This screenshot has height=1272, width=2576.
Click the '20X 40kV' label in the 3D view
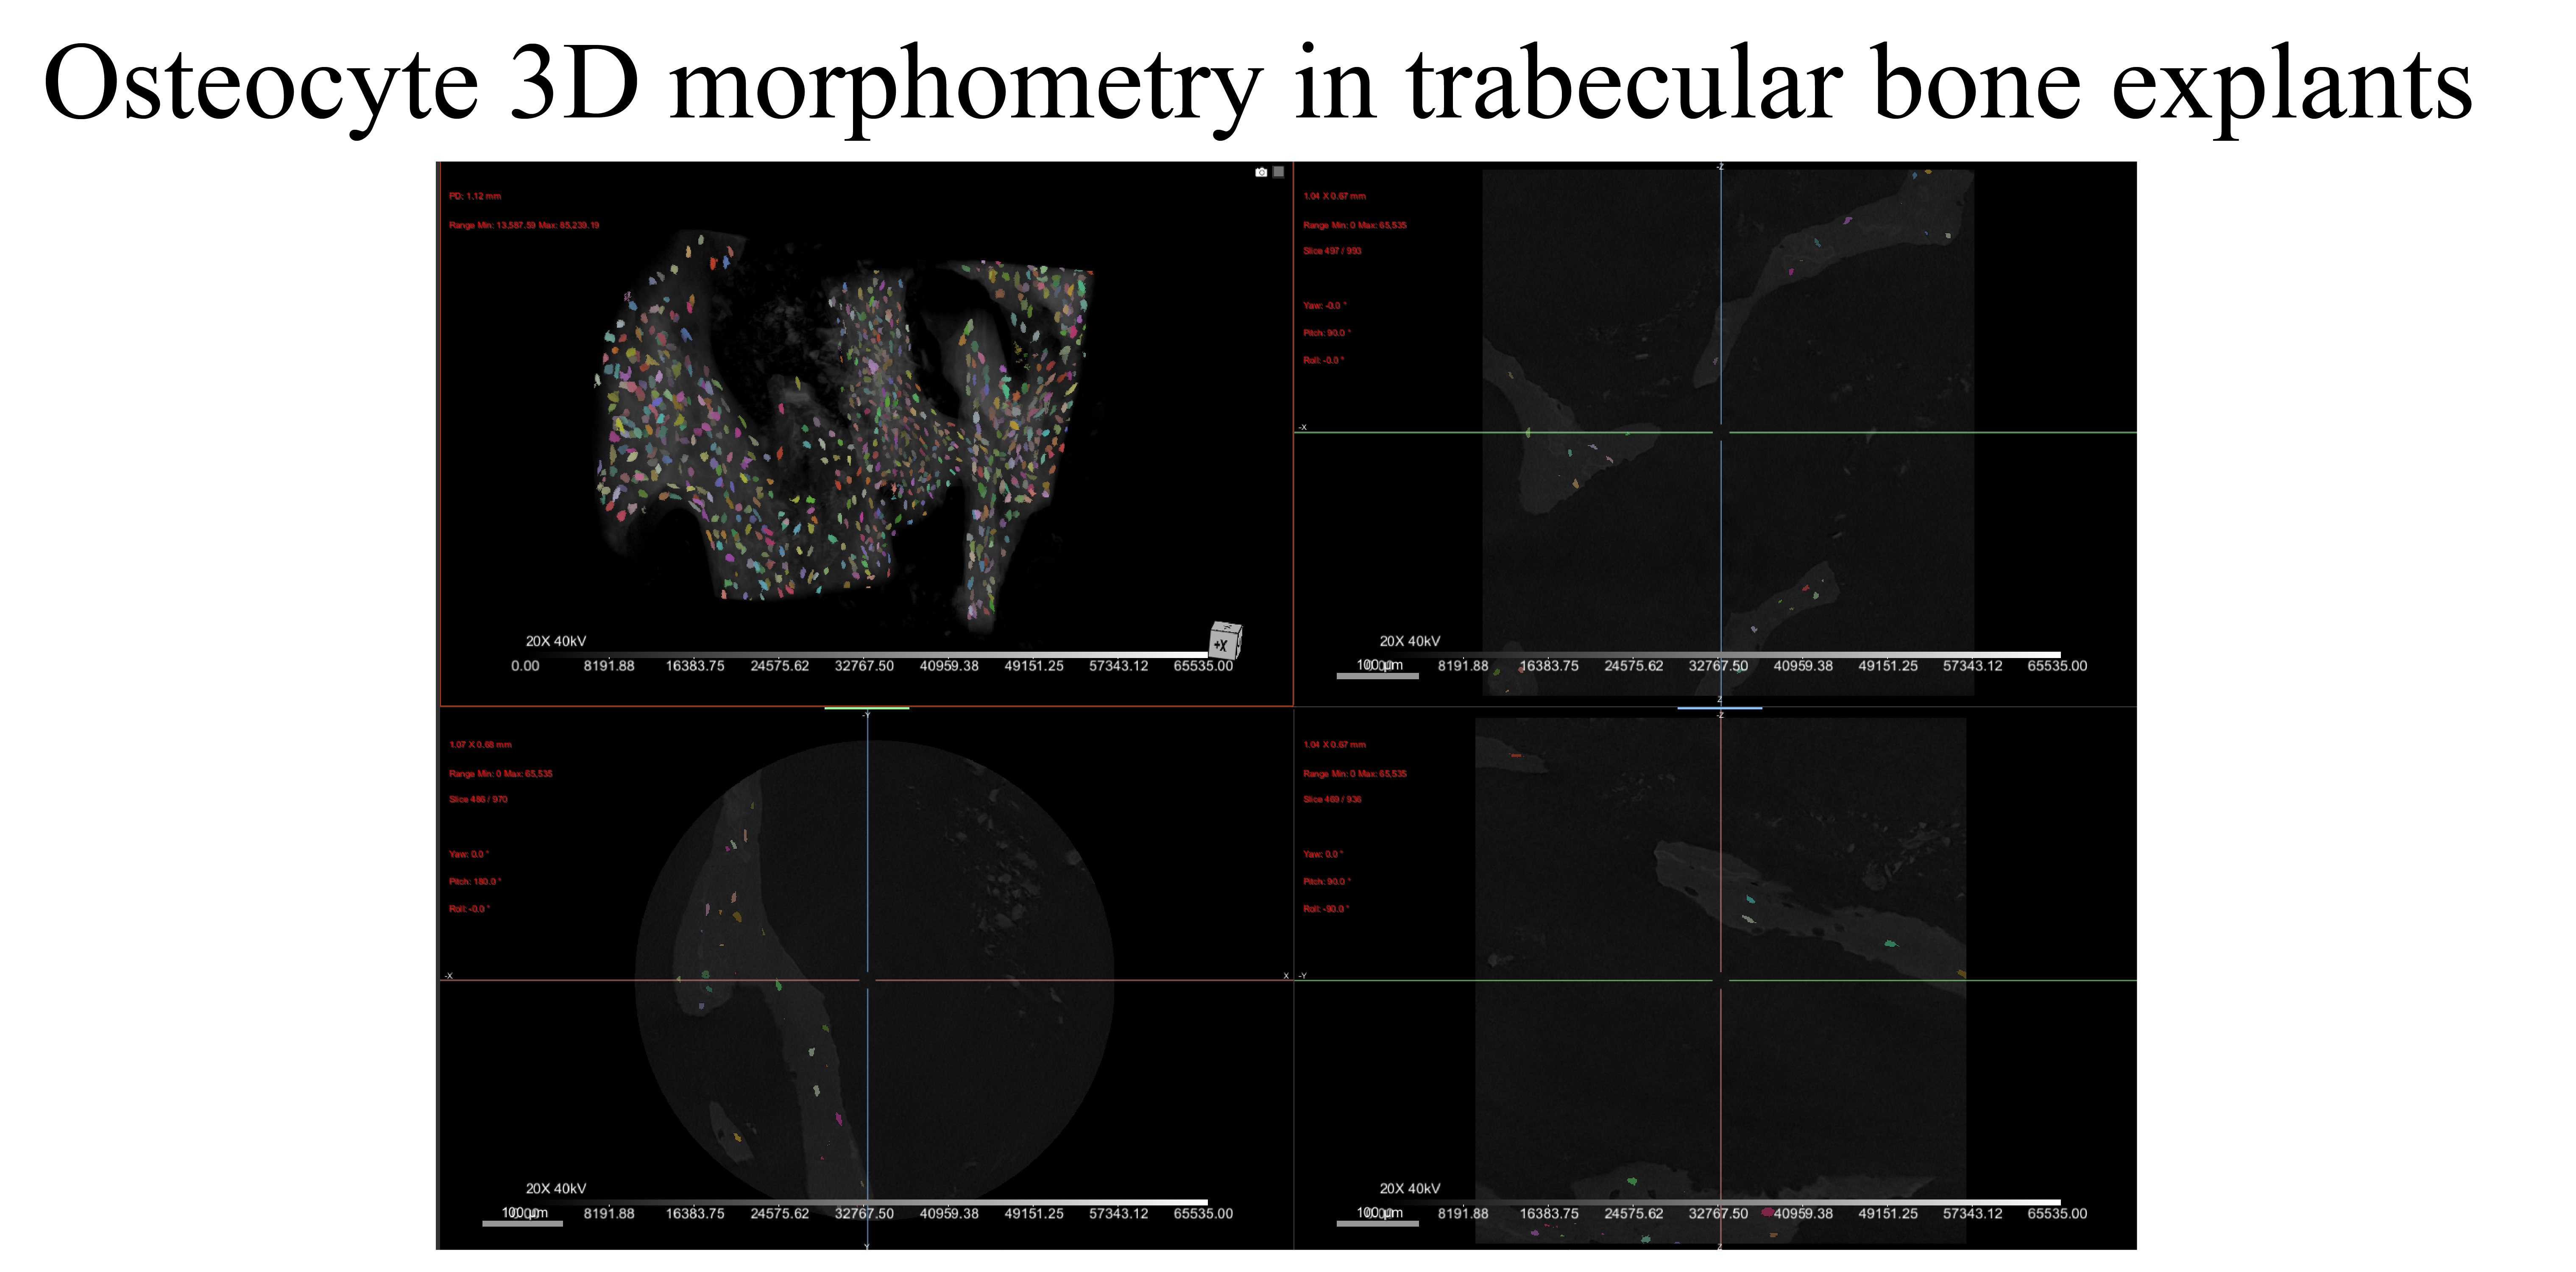[x=556, y=641]
